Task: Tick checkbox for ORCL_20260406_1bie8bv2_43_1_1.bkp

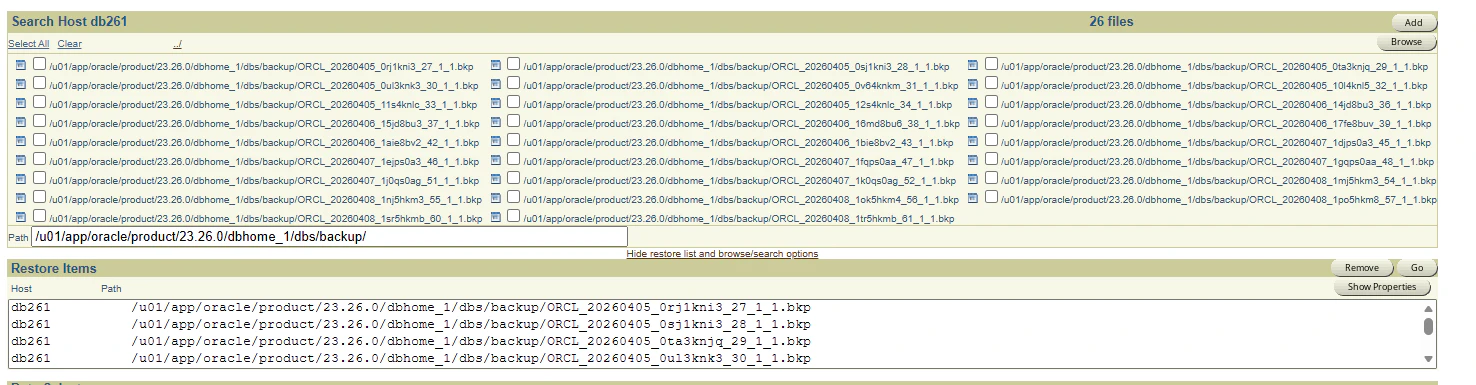Action: [x=513, y=140]
